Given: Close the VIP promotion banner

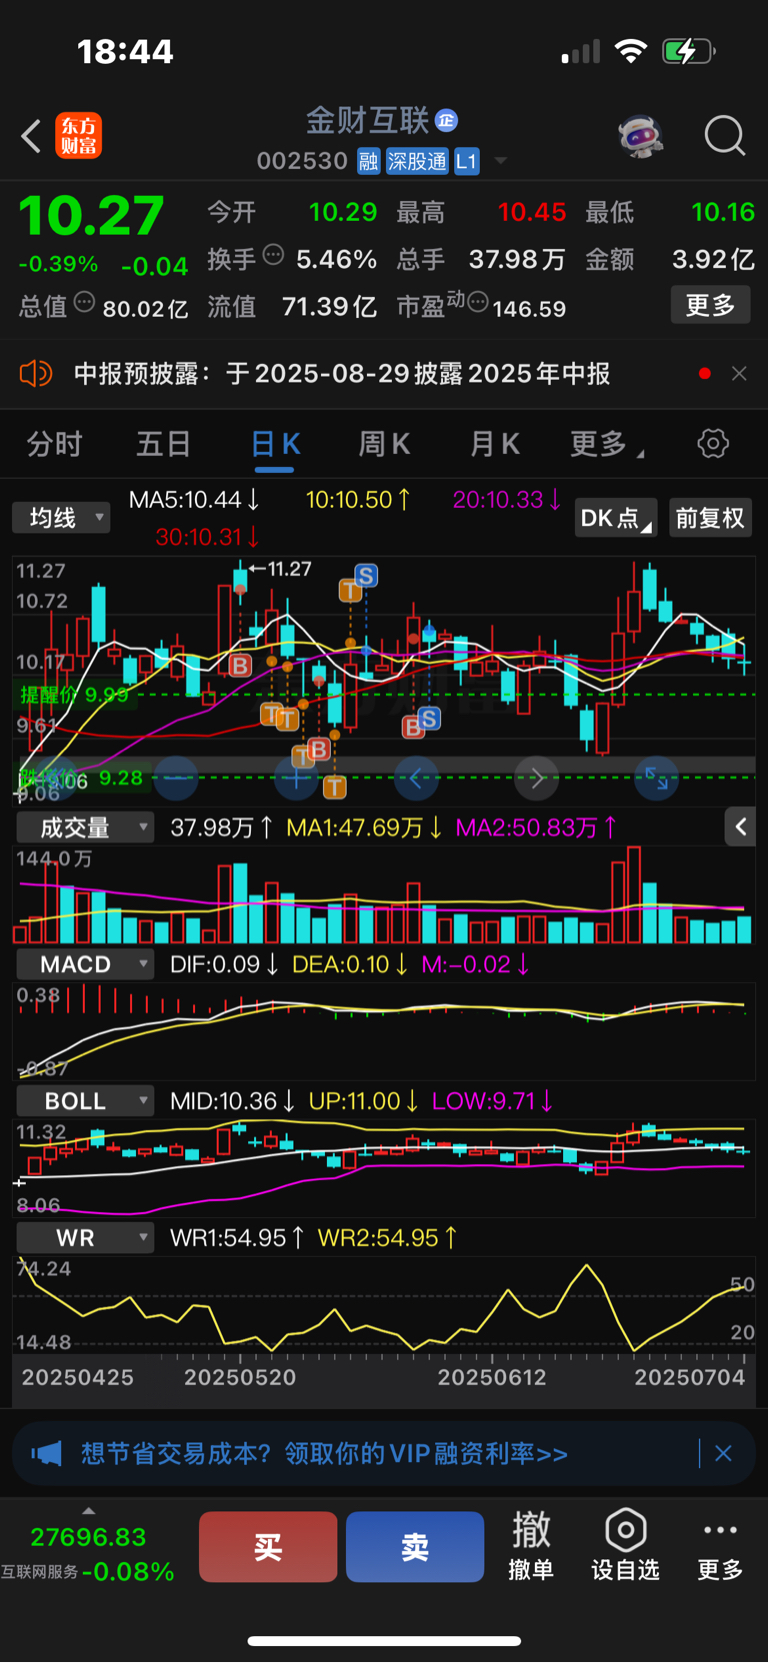Looking at the screenshot, I should pos(724,1453).
